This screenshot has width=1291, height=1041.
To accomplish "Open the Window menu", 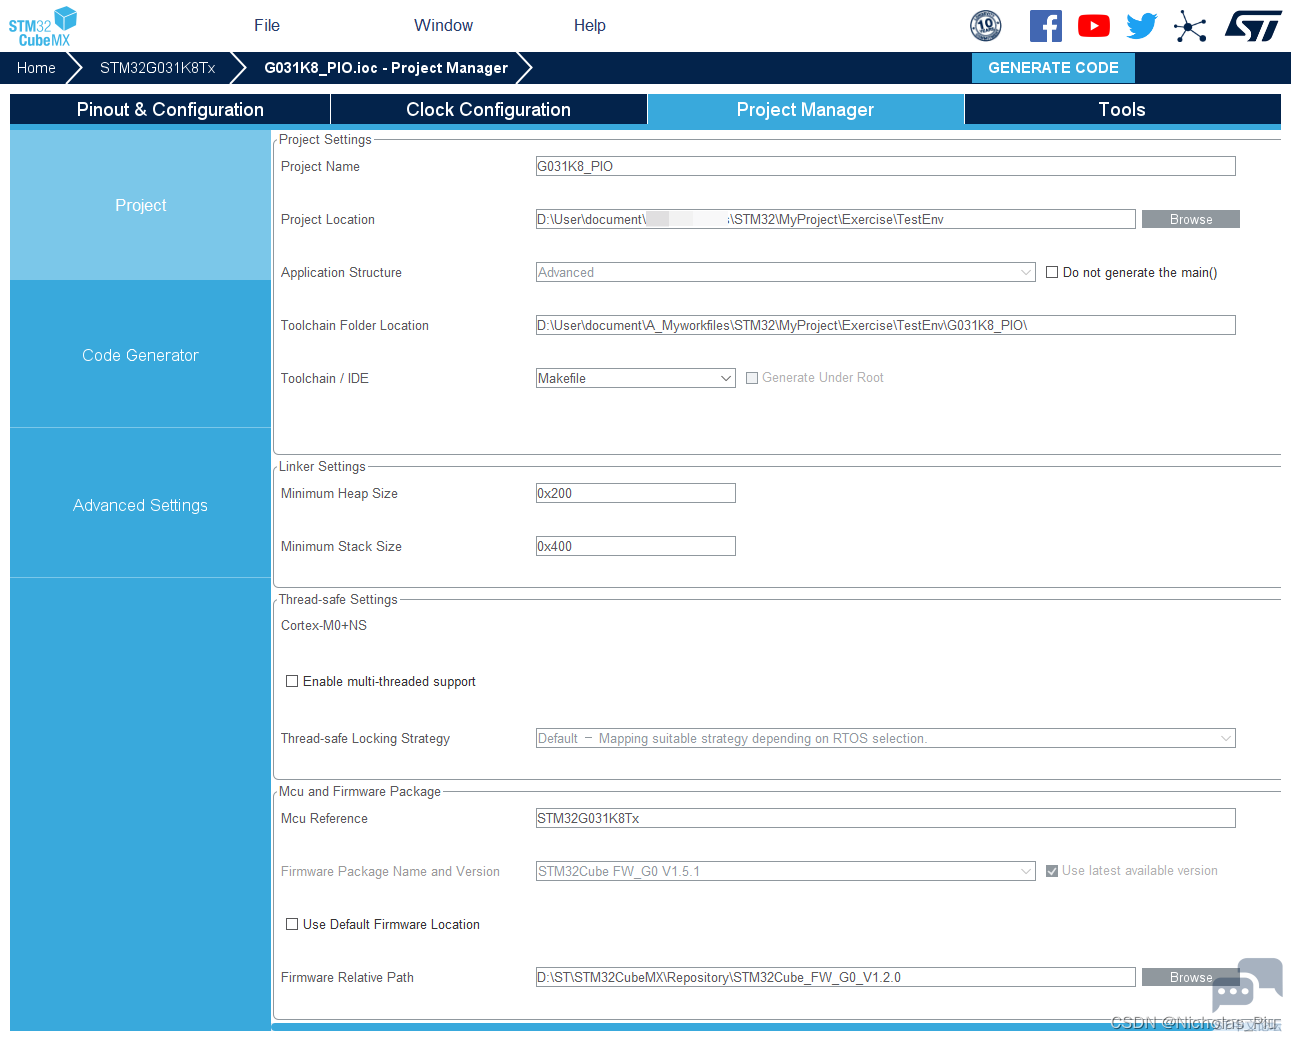I will coord(443,25).
